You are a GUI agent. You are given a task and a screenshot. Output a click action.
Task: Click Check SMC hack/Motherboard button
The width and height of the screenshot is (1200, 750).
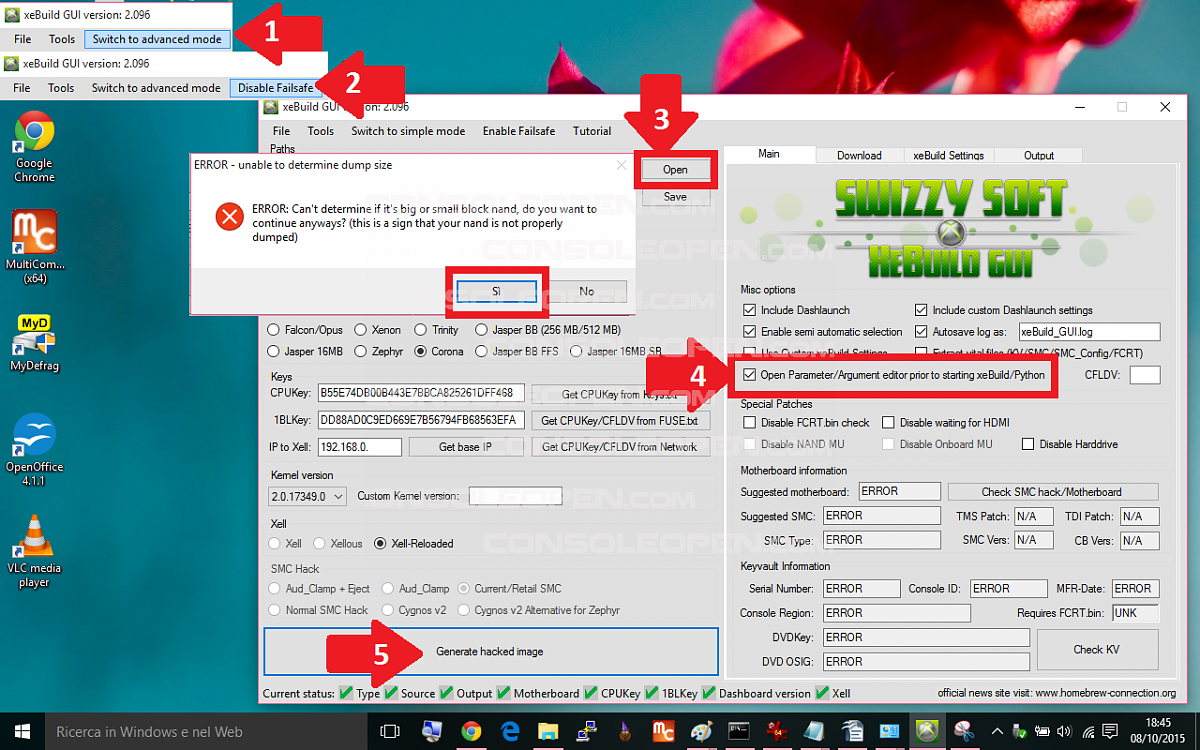click(x=1052, y=491)
